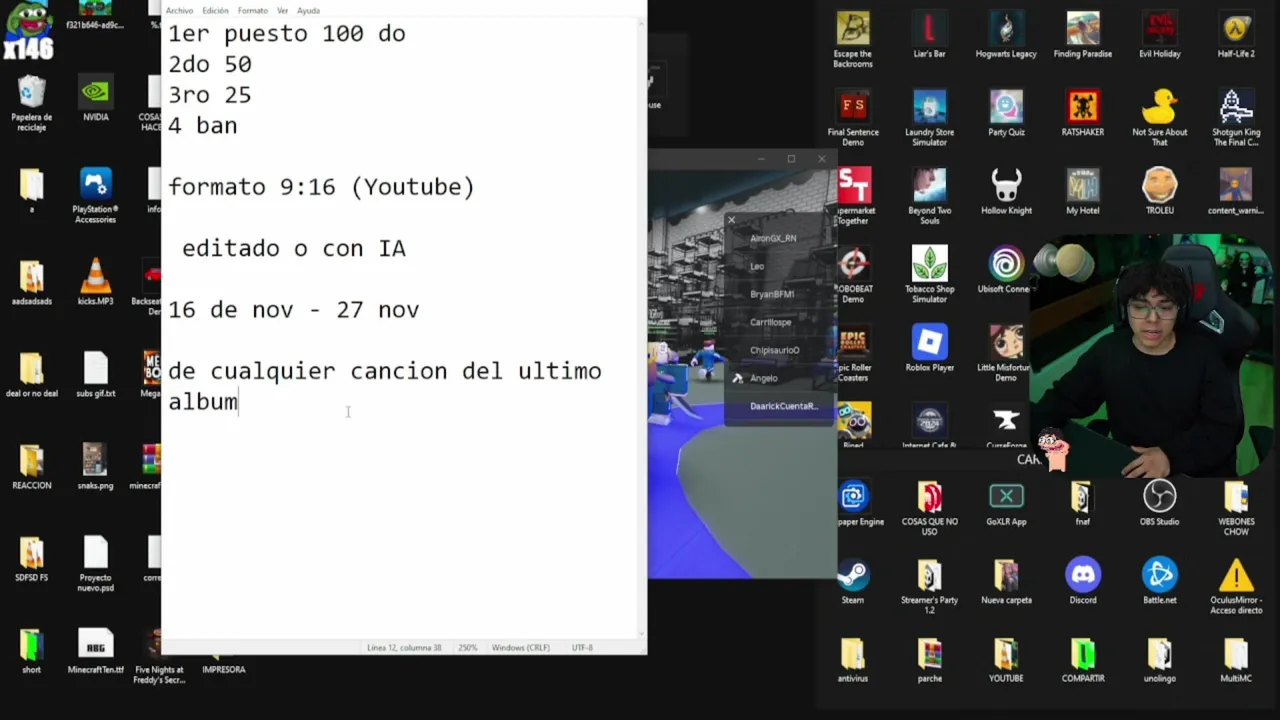Viewport: 1280px width, 720px height.
Task: Select the Steam desktop icon
Action: [853, 582]
